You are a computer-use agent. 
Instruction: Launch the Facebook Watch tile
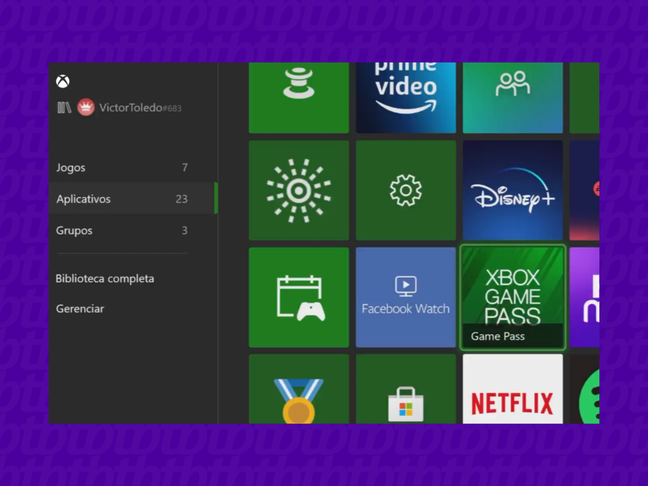tap(406, 297)
